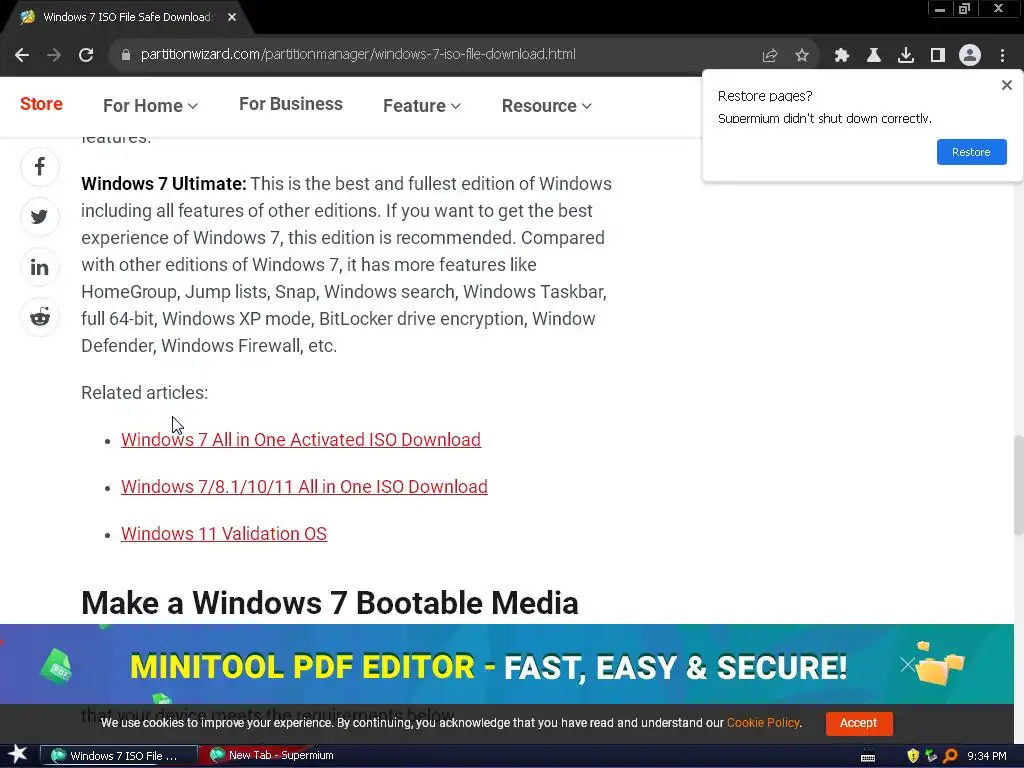The width and height of the screenshot is (1024, 768).
Task: Select the Windows 7 ISO File Safe Download tab
Action: coord(127,17)
